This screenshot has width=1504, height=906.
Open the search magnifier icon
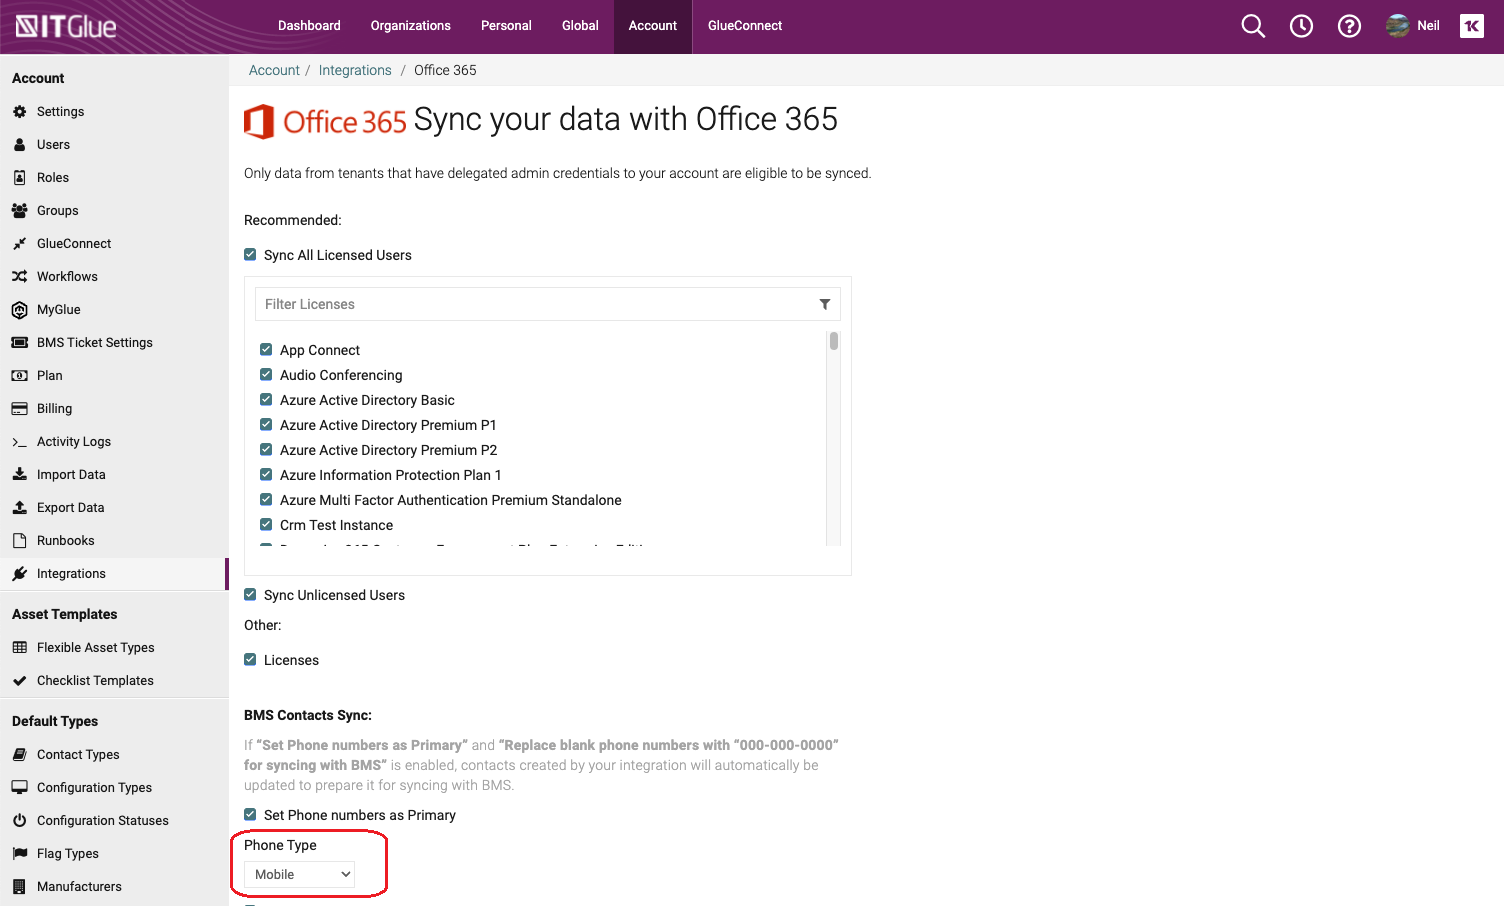click(1253, 26)
